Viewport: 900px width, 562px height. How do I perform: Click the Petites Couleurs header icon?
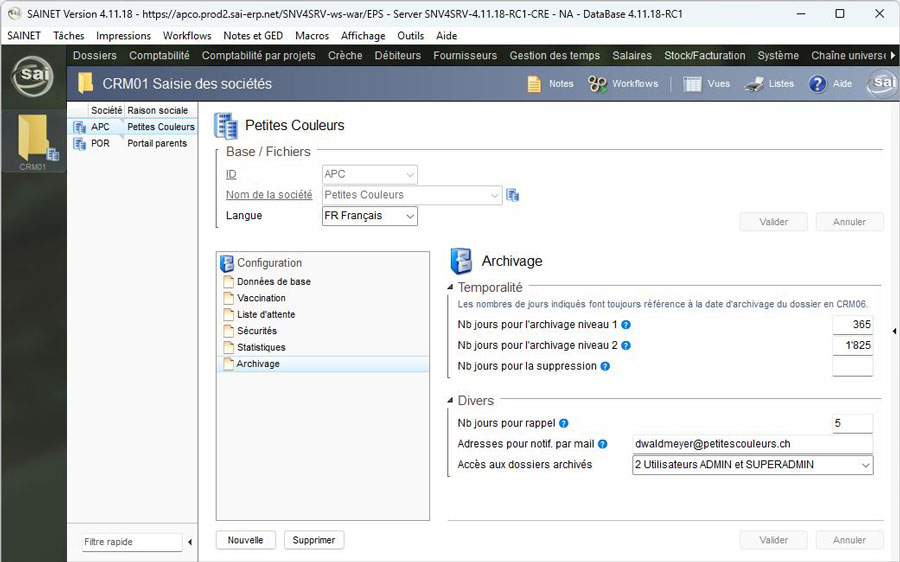226,126
